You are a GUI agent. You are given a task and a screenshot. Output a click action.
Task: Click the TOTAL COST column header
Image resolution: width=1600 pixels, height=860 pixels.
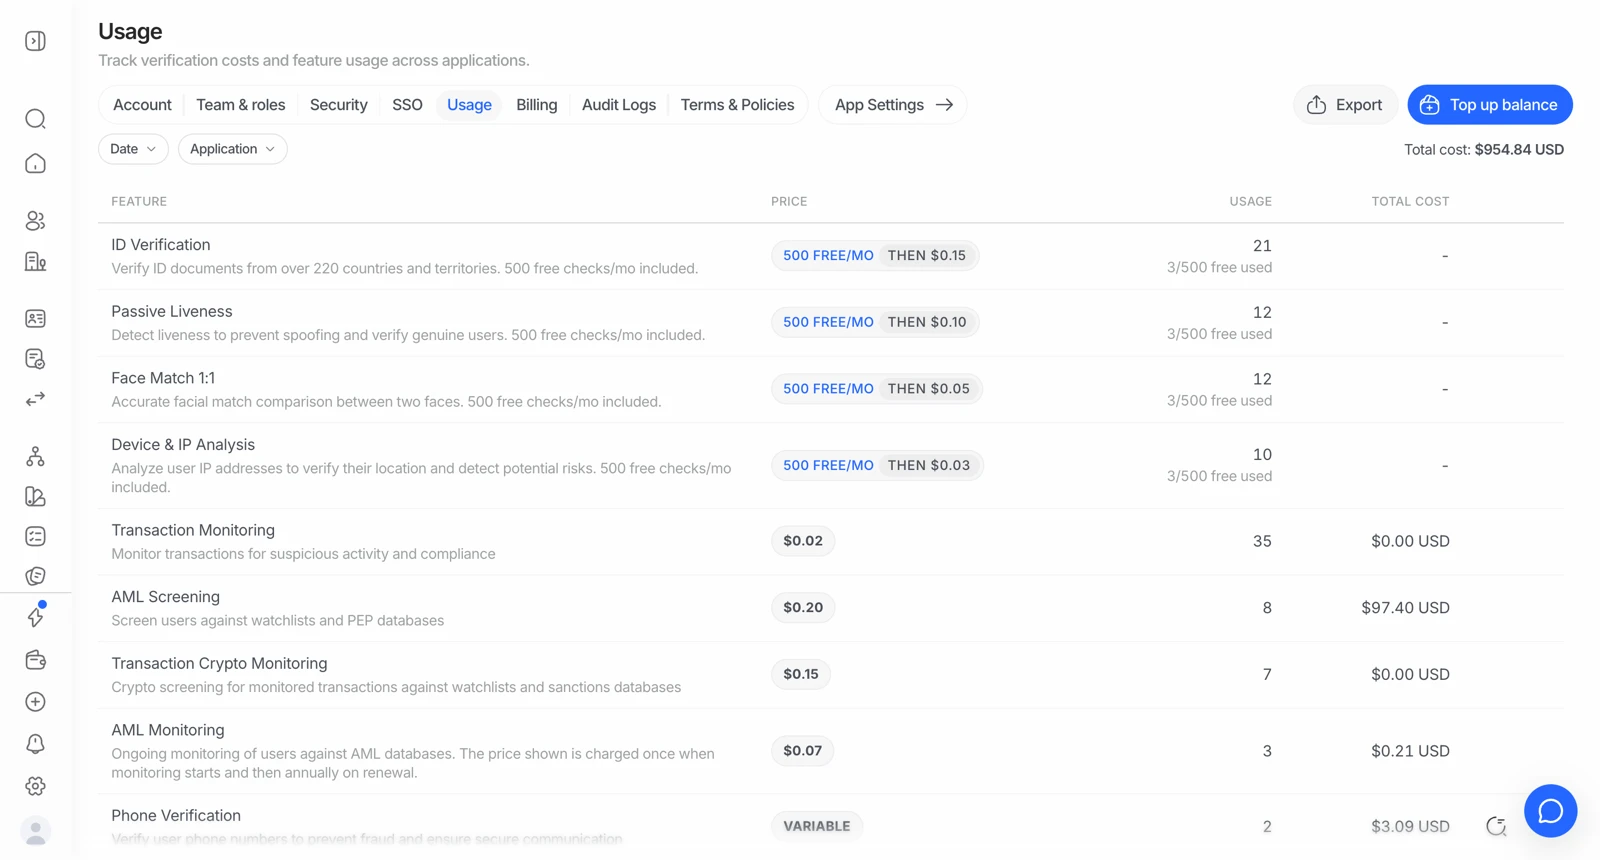[x=1410, y=202]
